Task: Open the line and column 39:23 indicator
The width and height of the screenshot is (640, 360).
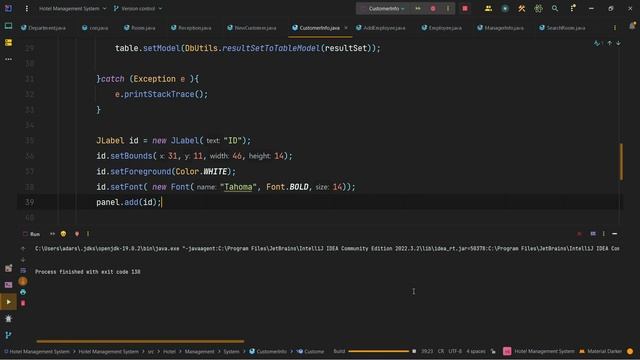Action: click(427, 351)
